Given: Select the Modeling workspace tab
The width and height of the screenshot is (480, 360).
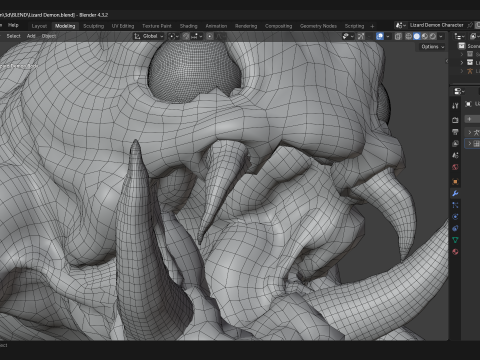Looking at the screenshot, I should [x=65, y=26].
